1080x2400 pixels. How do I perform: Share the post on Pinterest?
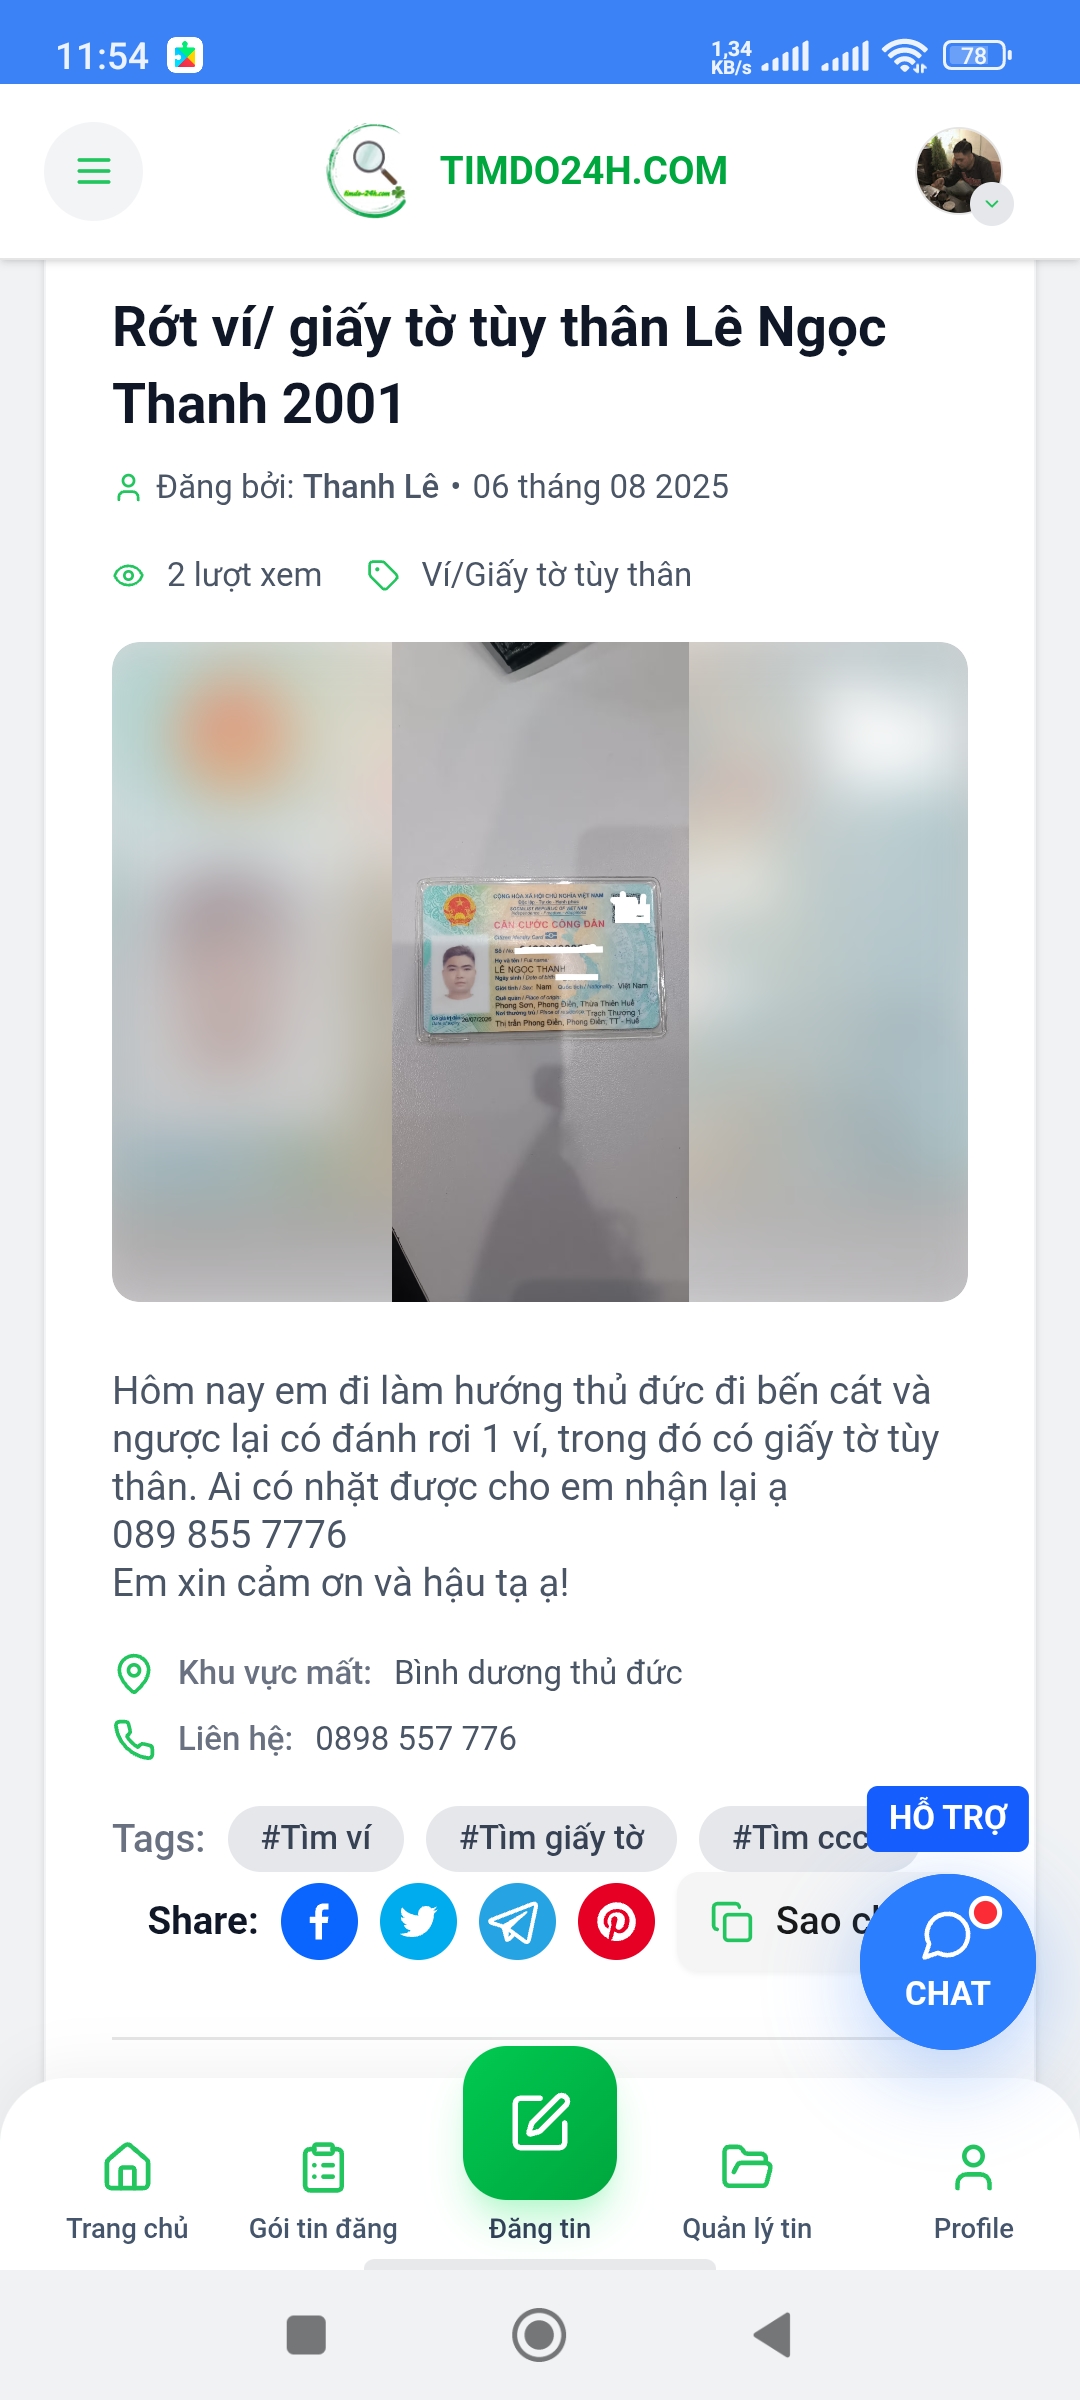pos(616,1921)
